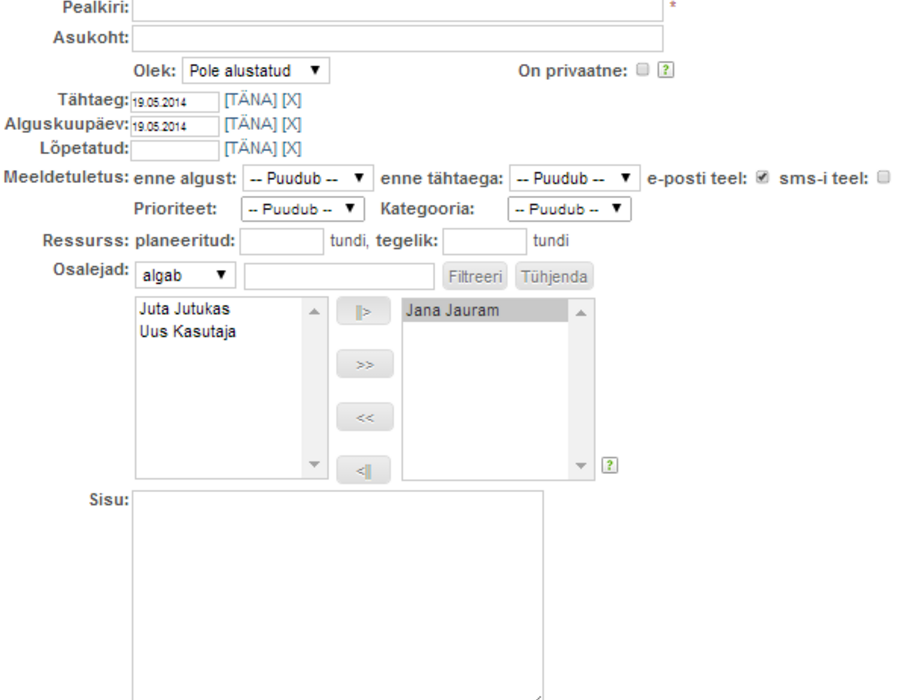
Task: Click chosen list scrollbar up arrow
Action: click(581, 313)
